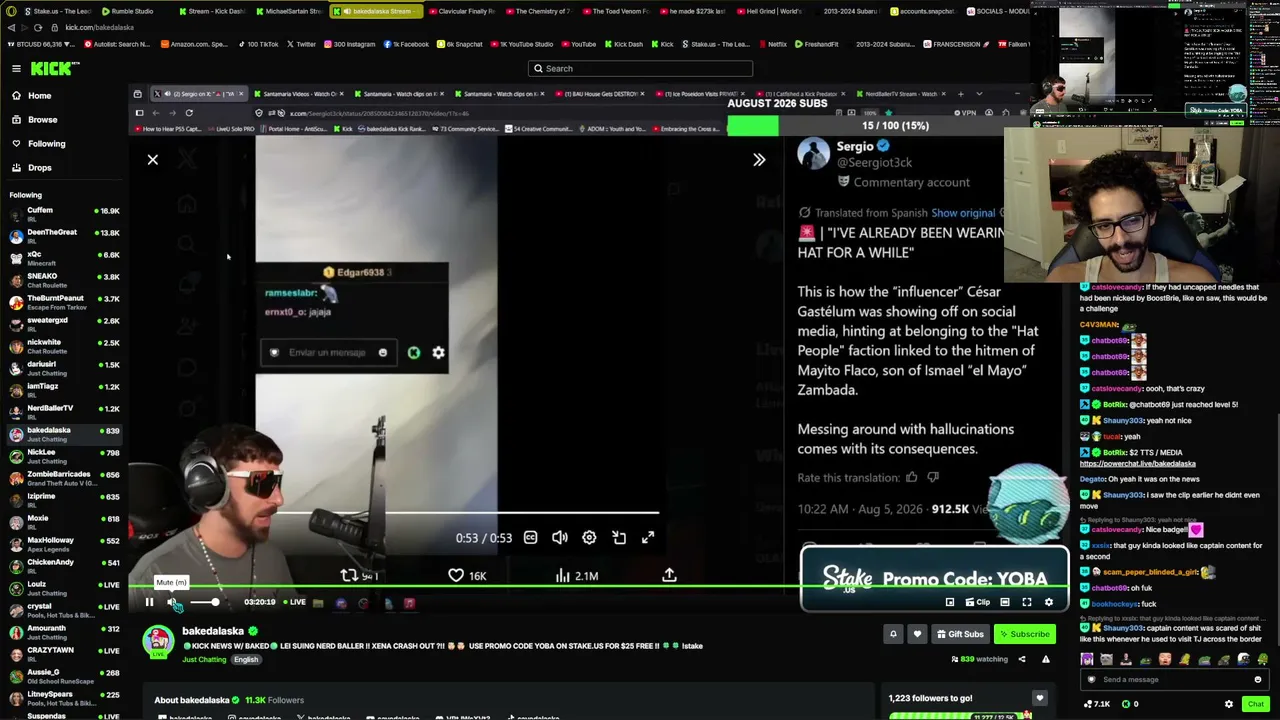Screen dimensions: 1280x720
Task: Click the Kick search field
Action: point(640,68)
